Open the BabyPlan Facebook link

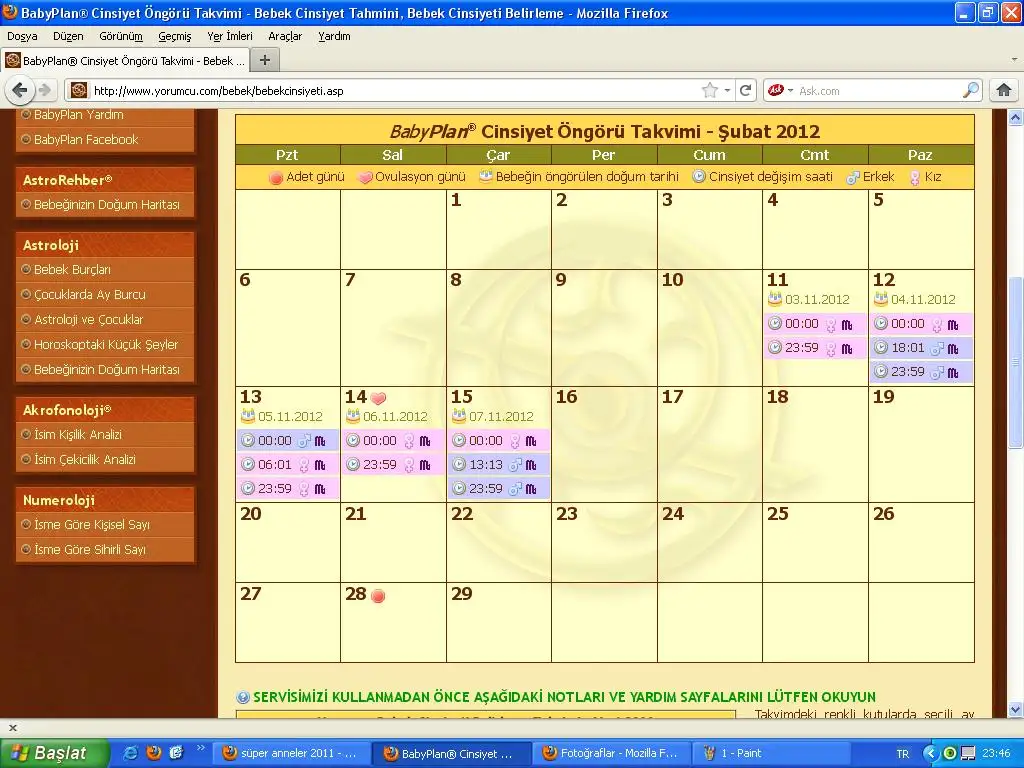(x=86, y=139)
